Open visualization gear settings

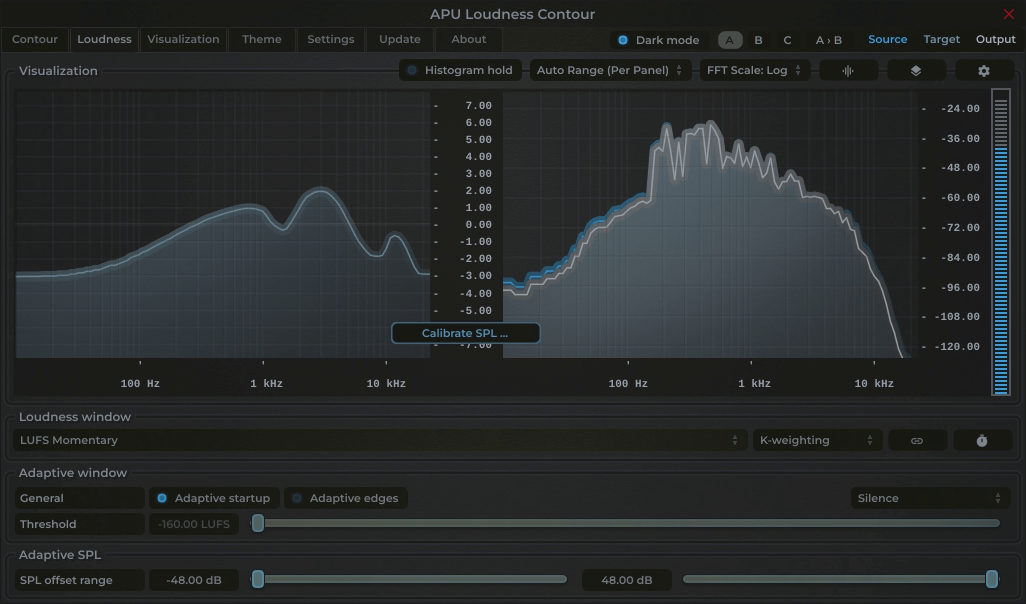coord(983,71)
